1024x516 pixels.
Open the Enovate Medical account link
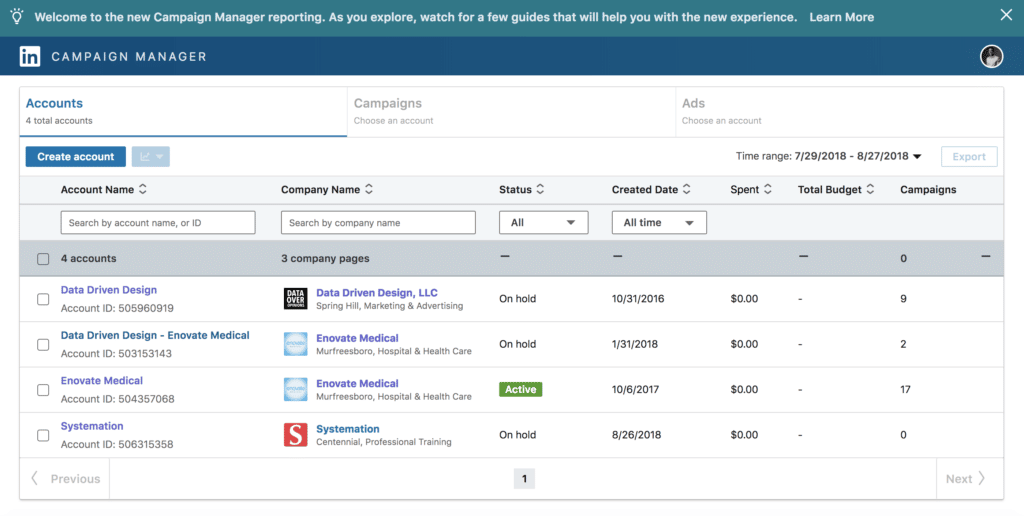coord(101,381)
